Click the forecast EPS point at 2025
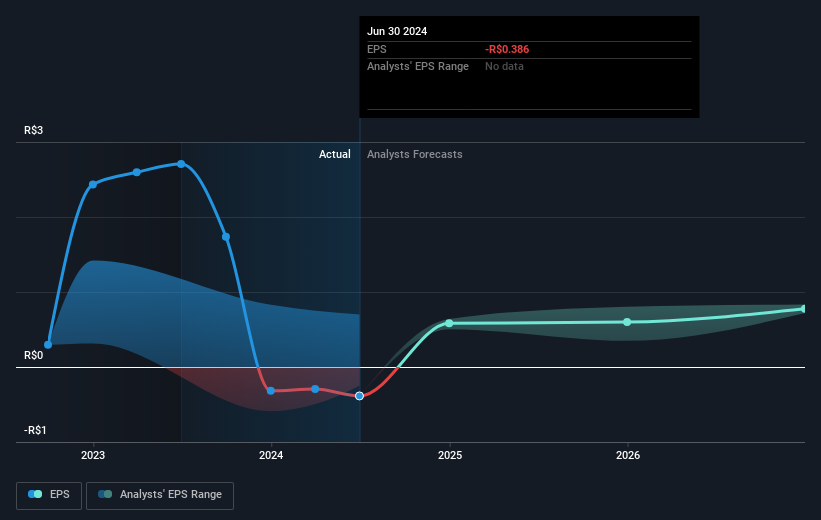The width and height of the screenshot is (821, 520). click(449, 323)
